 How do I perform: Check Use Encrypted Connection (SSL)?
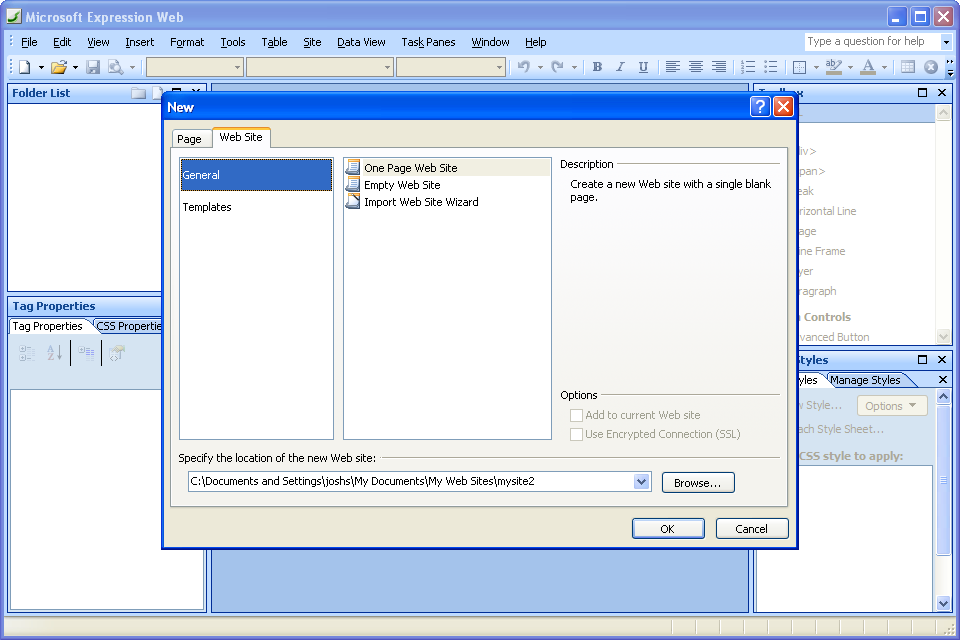[576, 434]
